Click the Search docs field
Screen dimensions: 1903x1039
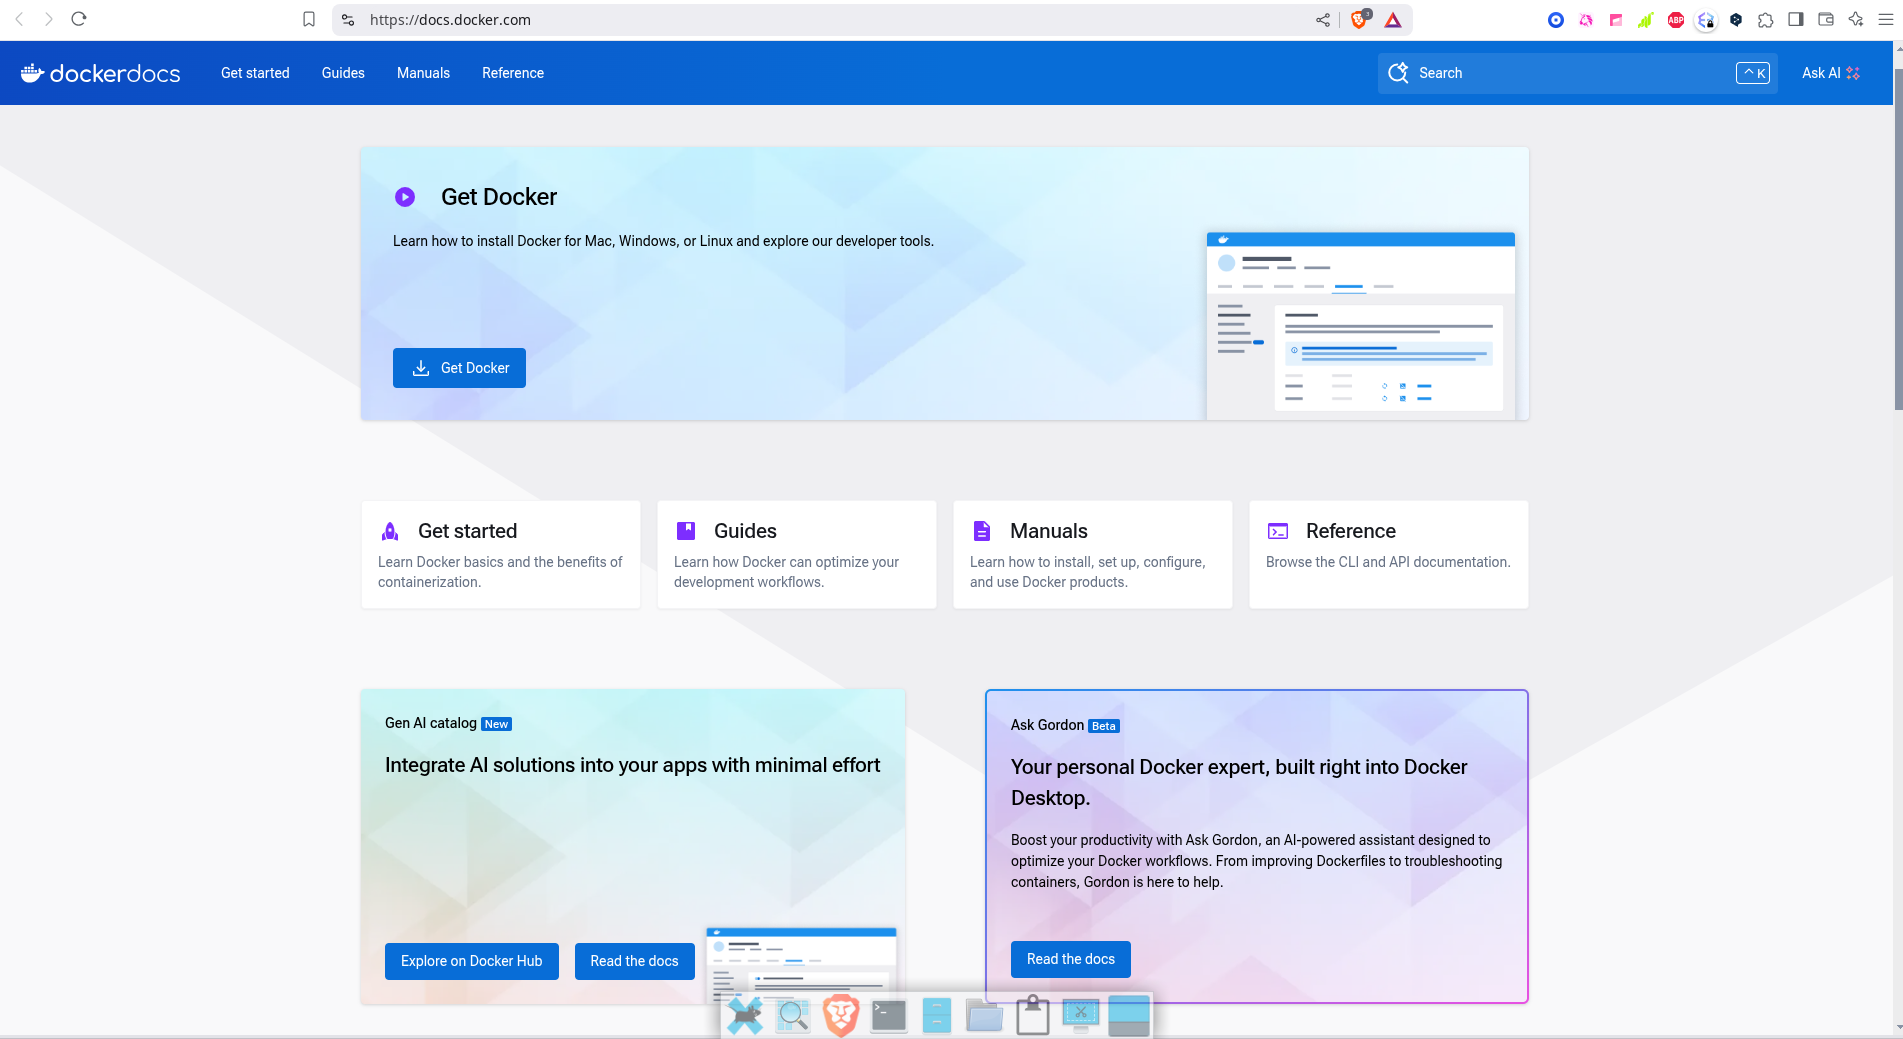click(1577, 73)
